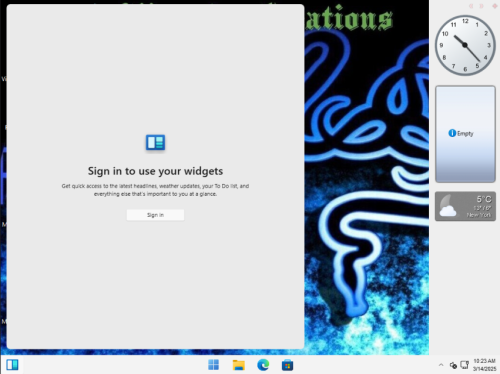
Task: Click the 5°C temperature reading
Action: pos(484,199)
